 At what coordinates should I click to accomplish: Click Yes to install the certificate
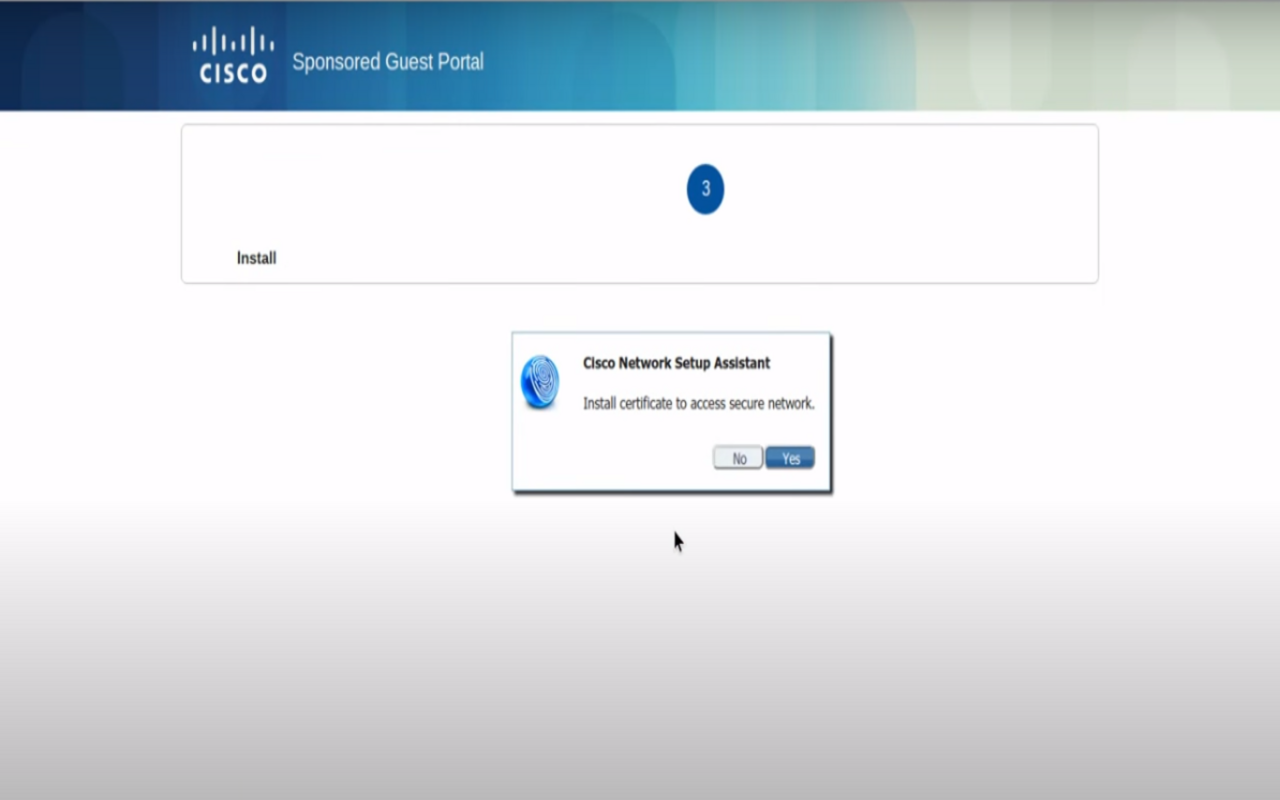790,458
